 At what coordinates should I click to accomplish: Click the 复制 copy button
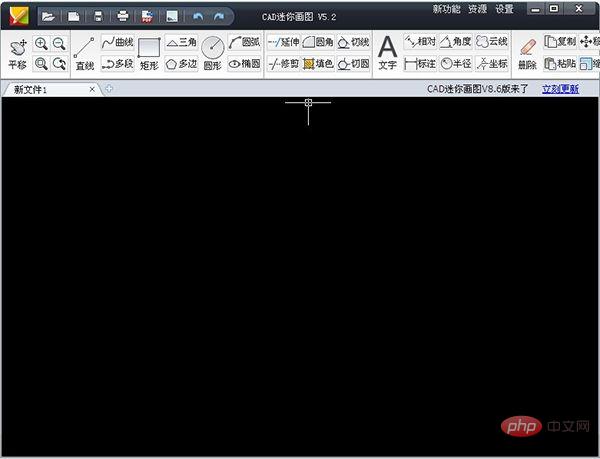pyautogui.click(x=560, y=42)
